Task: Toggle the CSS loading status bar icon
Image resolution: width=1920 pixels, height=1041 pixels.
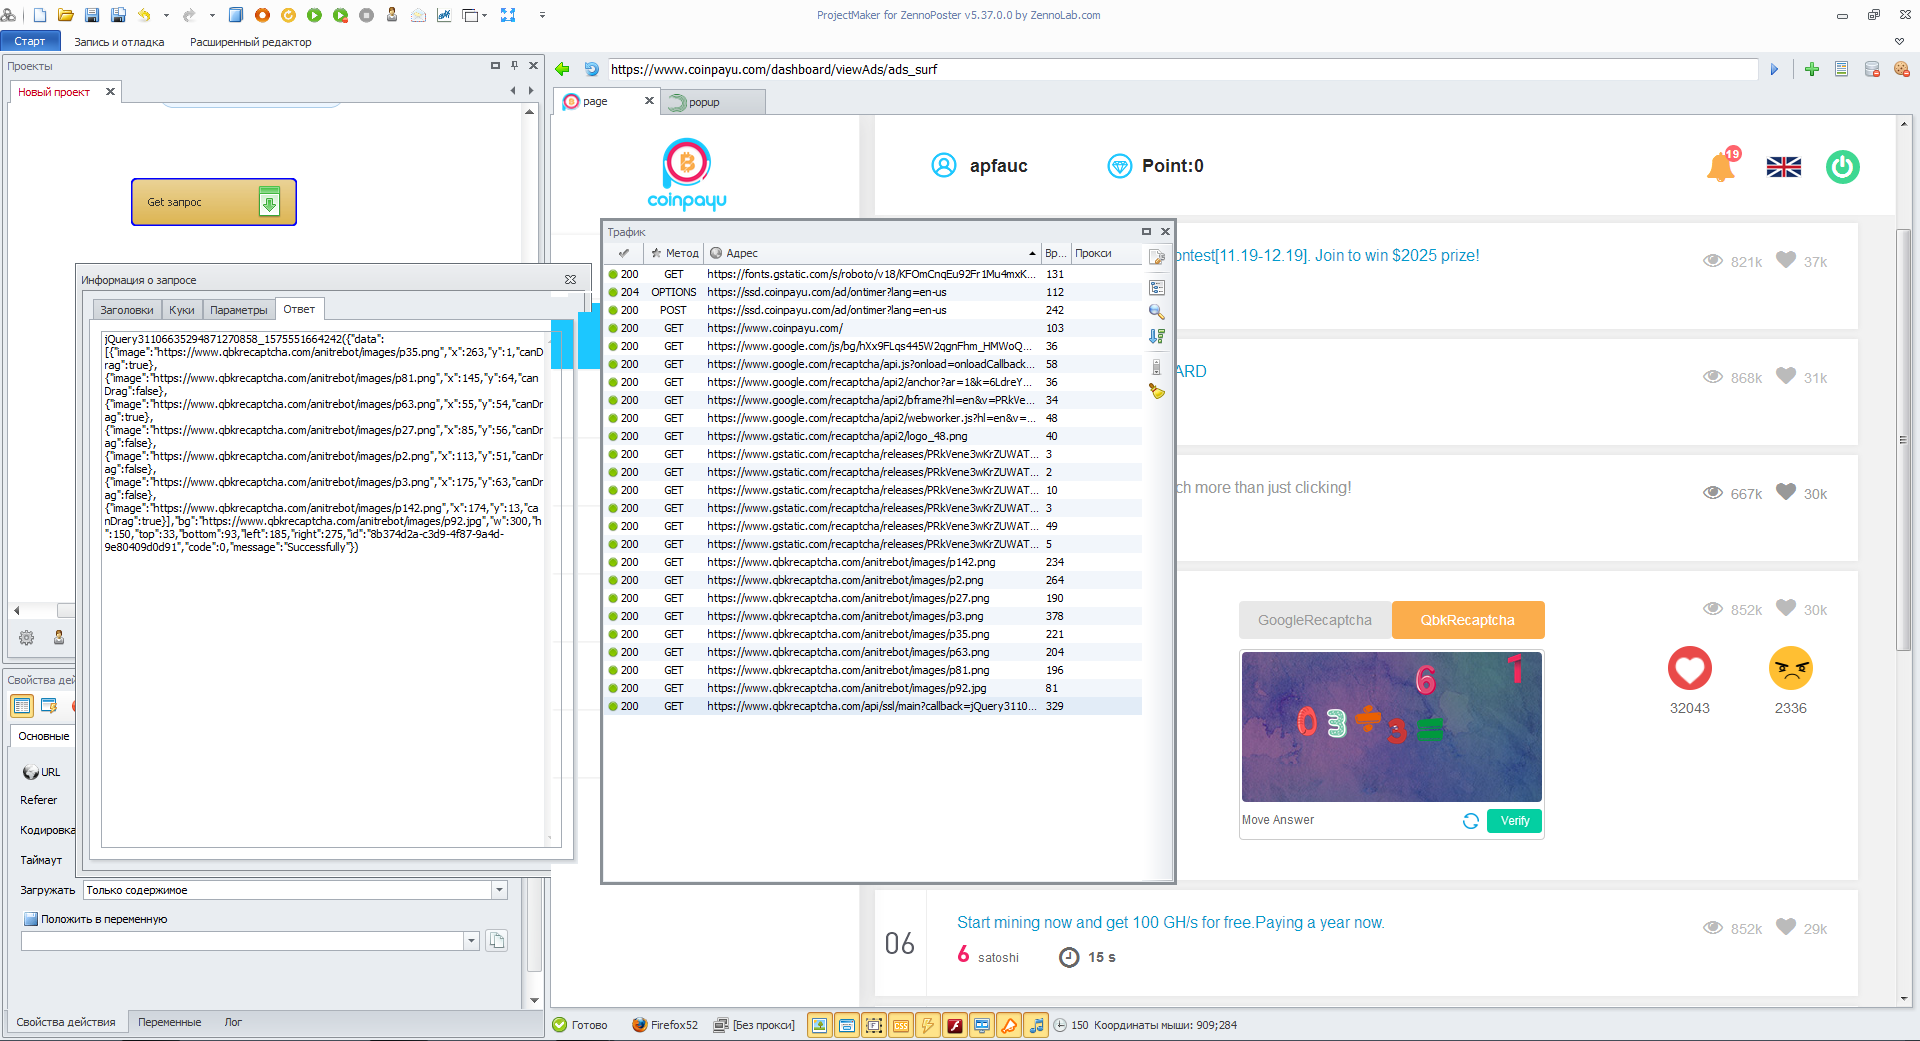Action: [901, 1025]
